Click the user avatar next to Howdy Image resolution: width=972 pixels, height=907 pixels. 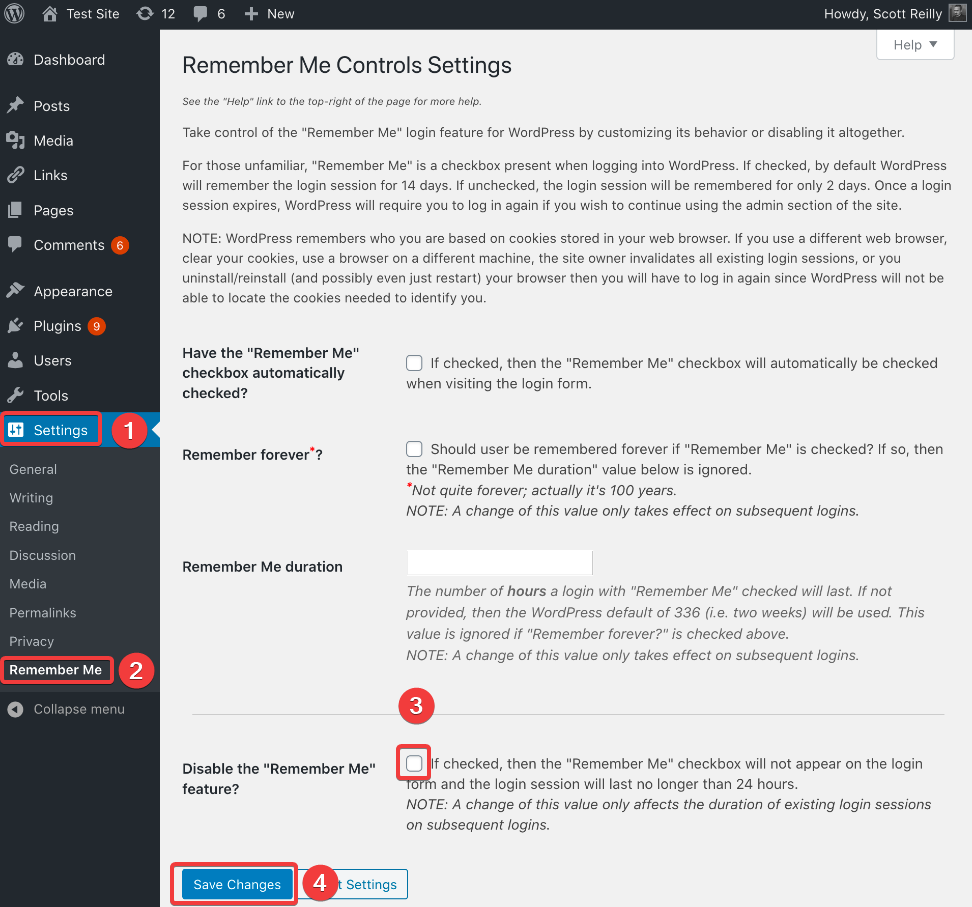click(957, 14)
